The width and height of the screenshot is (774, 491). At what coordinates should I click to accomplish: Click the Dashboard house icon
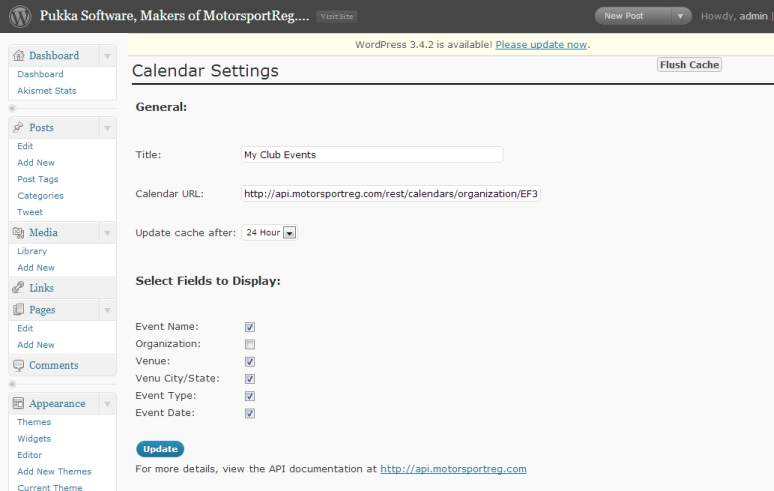click(x=18, y=56)
